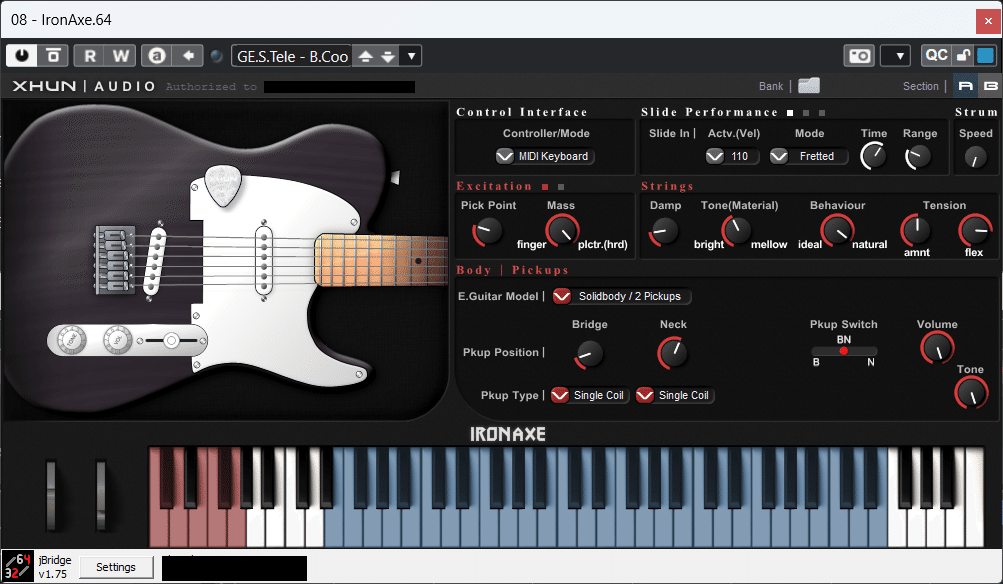Switch to Section B
The width and height of the screenshot is (1003, 584).
click(x=990, y=86)
